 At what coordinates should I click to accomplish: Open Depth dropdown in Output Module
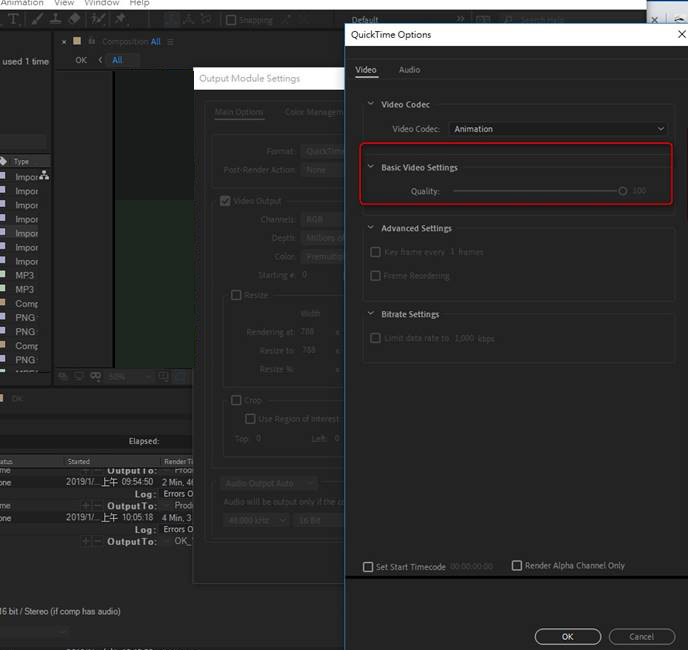(322, 238)
